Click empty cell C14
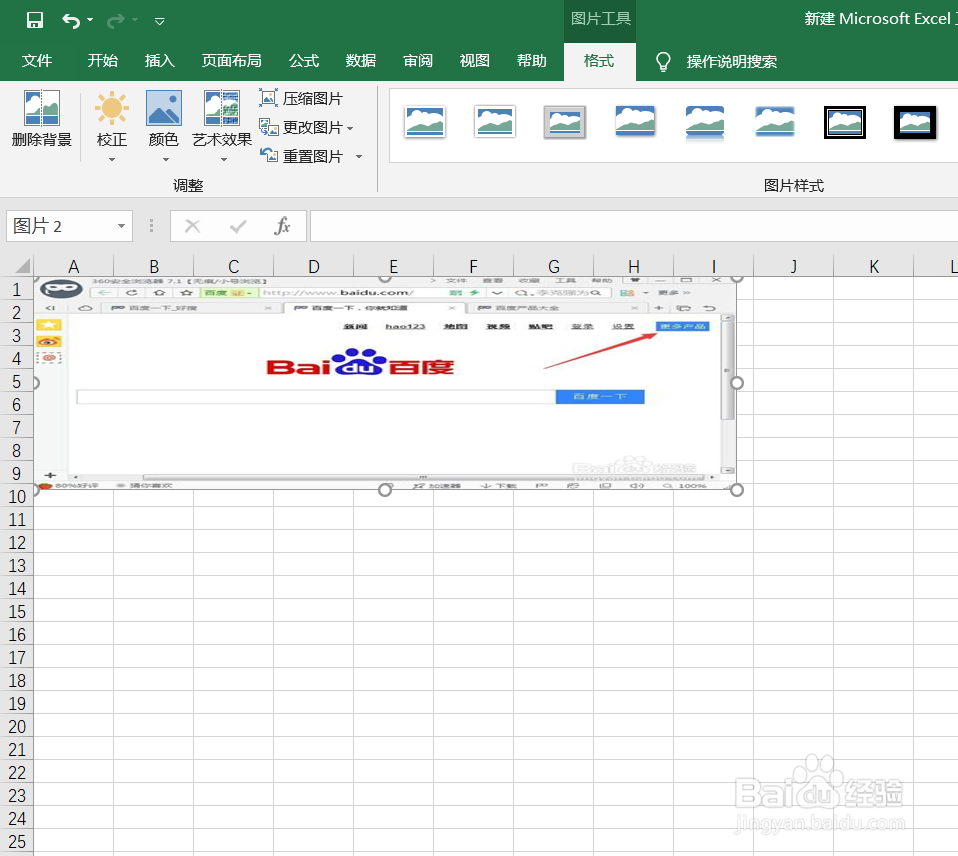This screenshot has width=958, height=856. 233,588
